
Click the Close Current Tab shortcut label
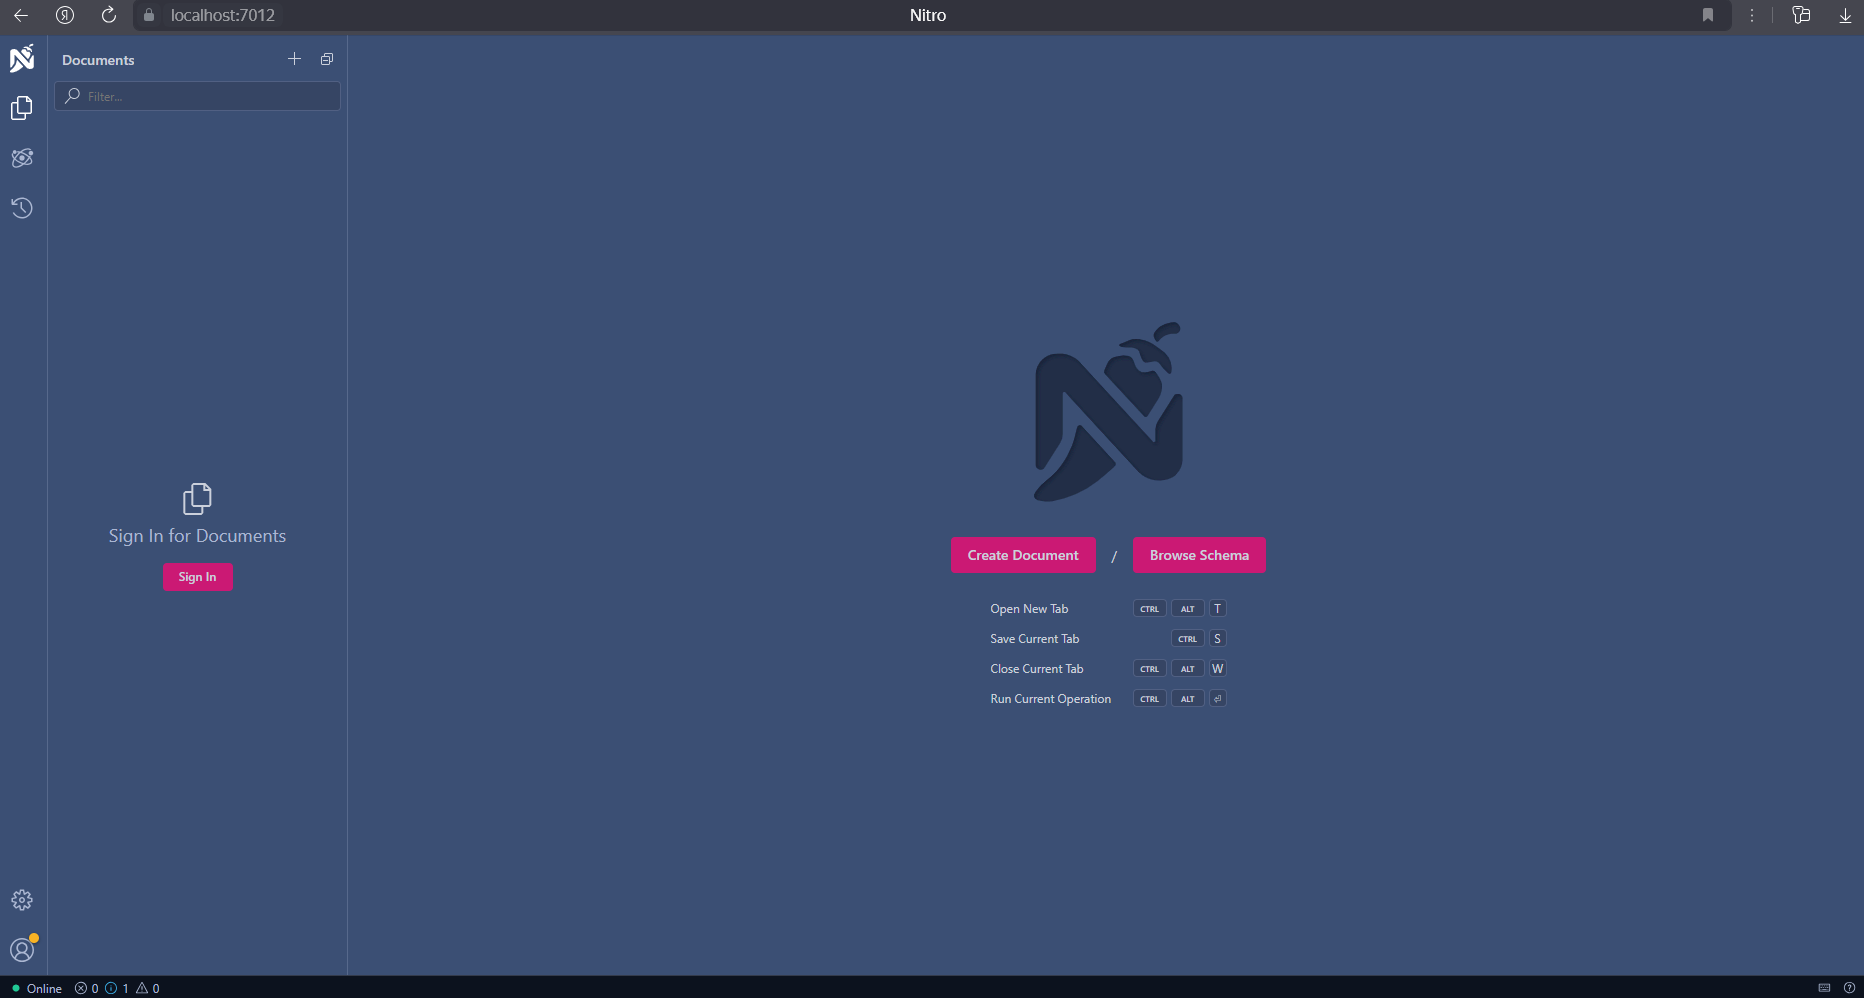[1037, 669]
